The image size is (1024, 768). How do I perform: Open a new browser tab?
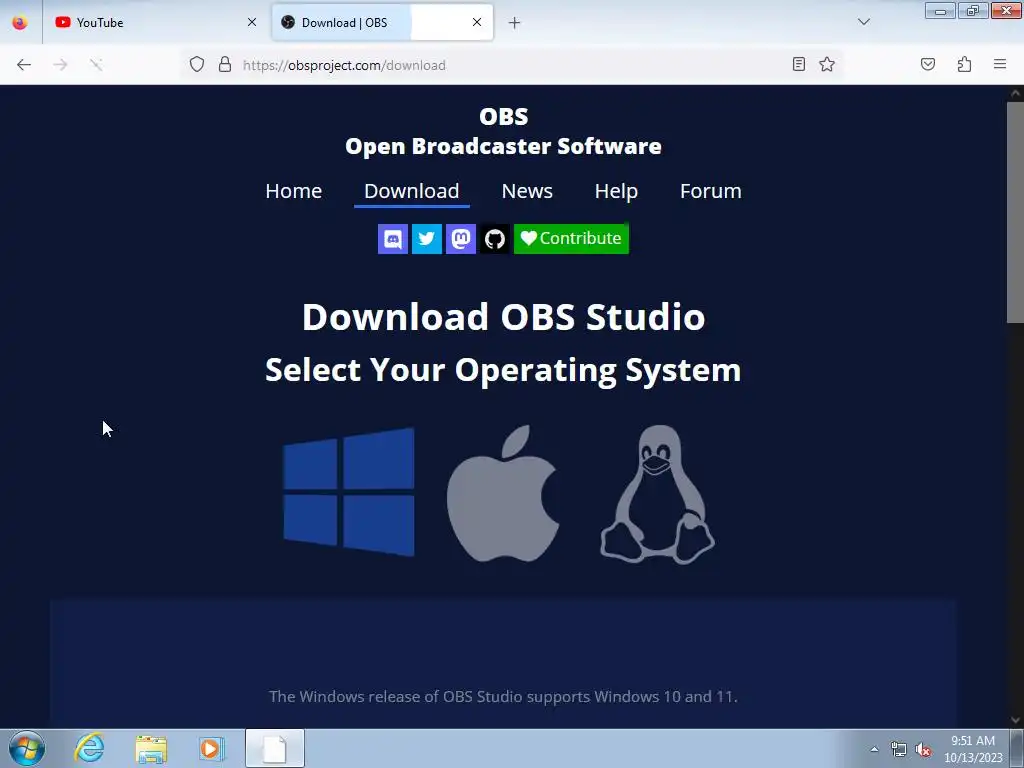(x=515, y=23)
